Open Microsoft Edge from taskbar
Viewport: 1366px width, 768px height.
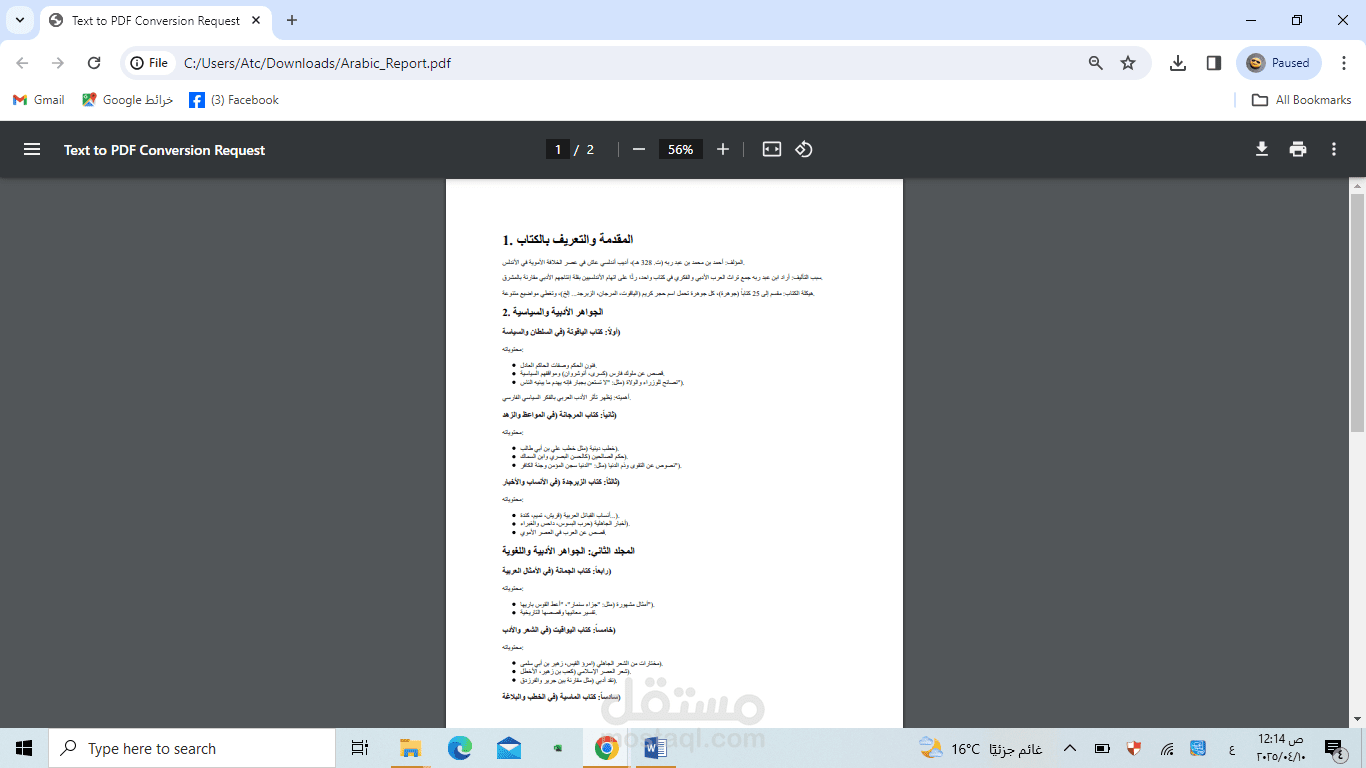point(459,748)
